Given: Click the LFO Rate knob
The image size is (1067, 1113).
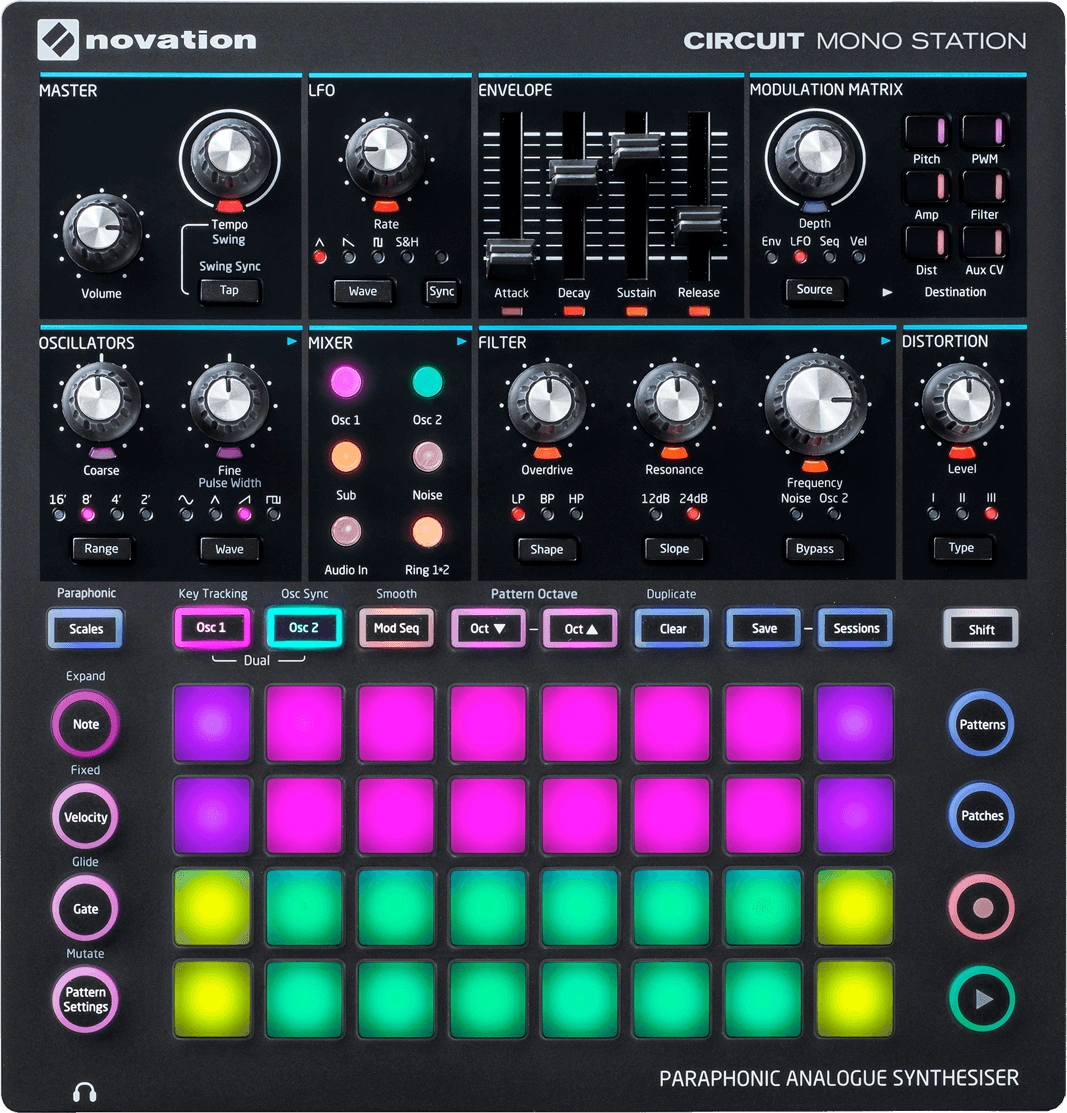Looking at the screenshot, I should click(385, 157).
